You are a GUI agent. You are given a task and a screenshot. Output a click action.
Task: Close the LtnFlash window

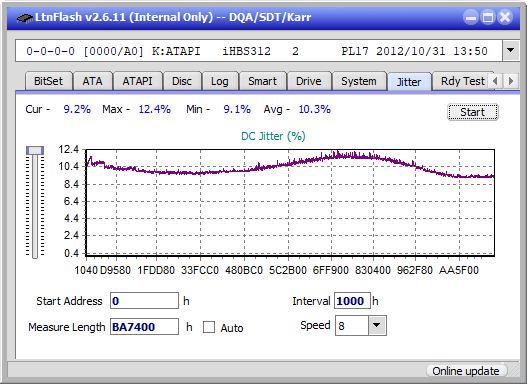[x=505, y=17]
